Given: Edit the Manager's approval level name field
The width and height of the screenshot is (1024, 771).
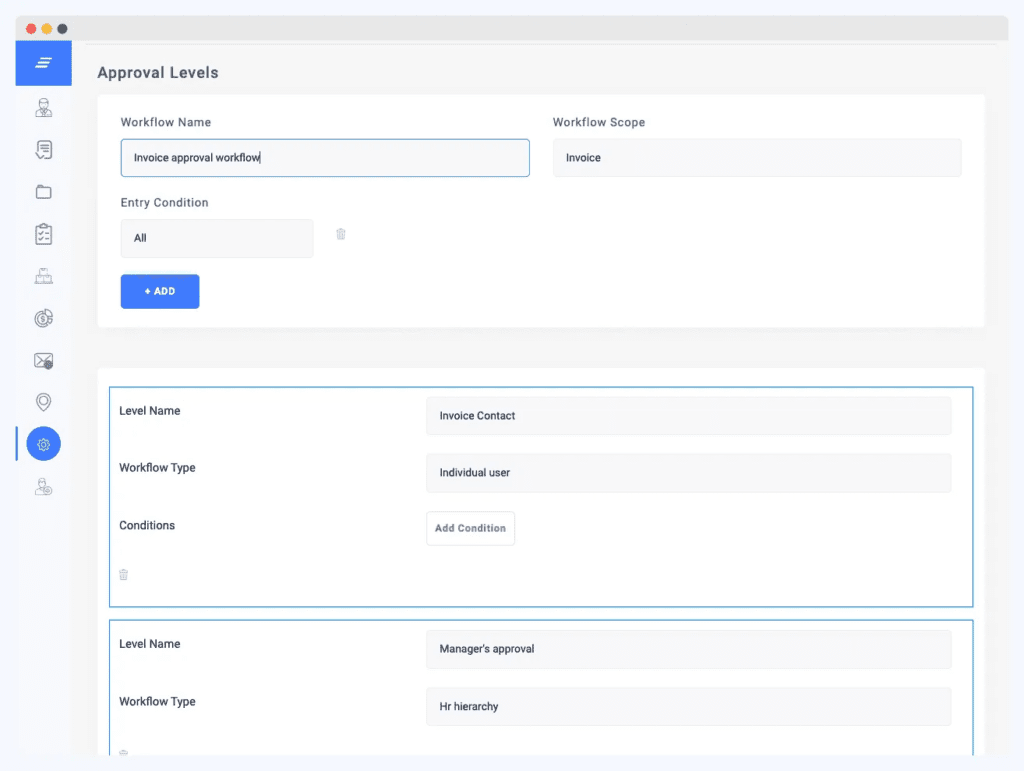Looking at the screenshot, I should 689,649.
